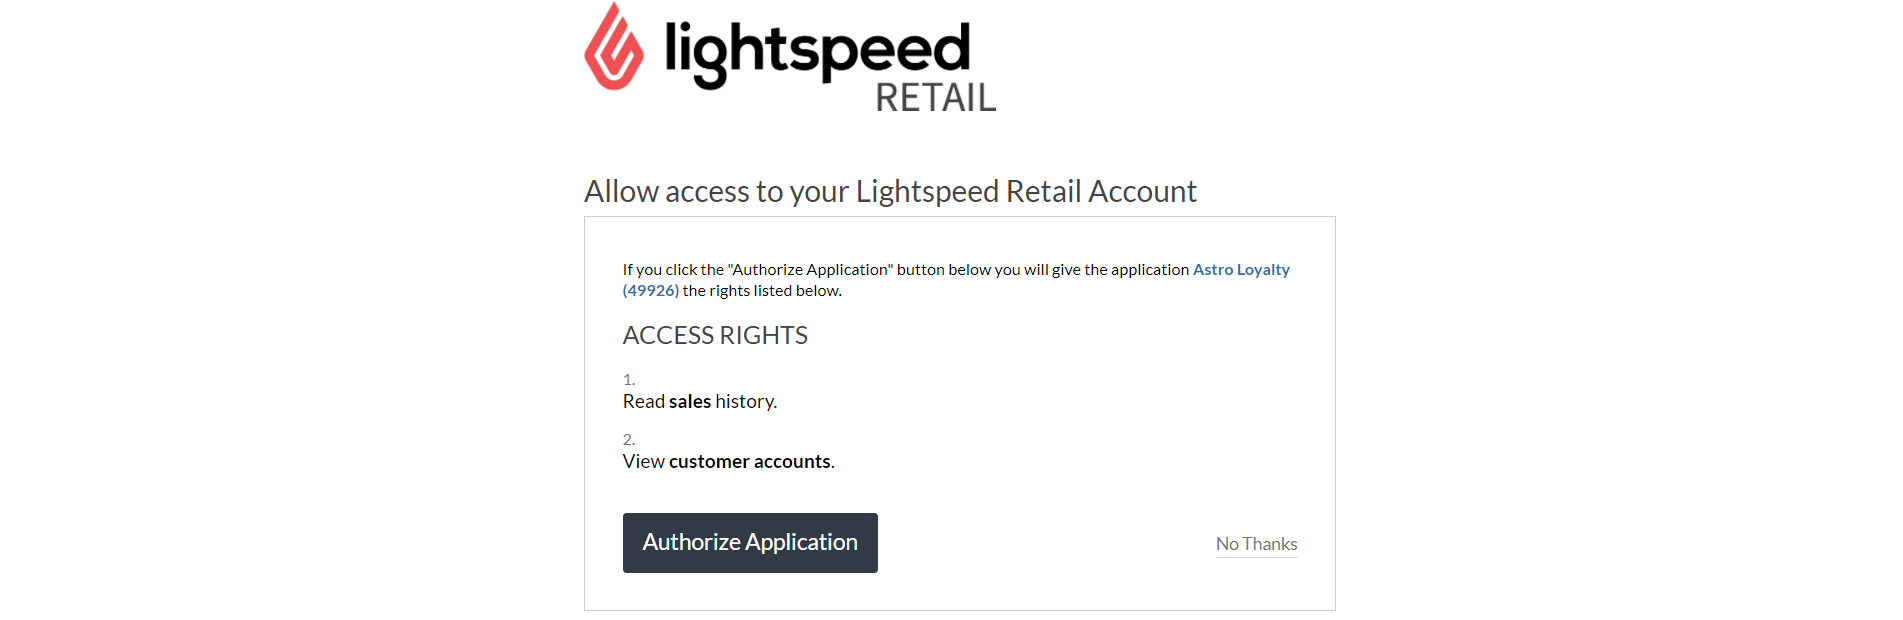Click the quoted "Authorize Application" phrase in description

tap(810, 270)
